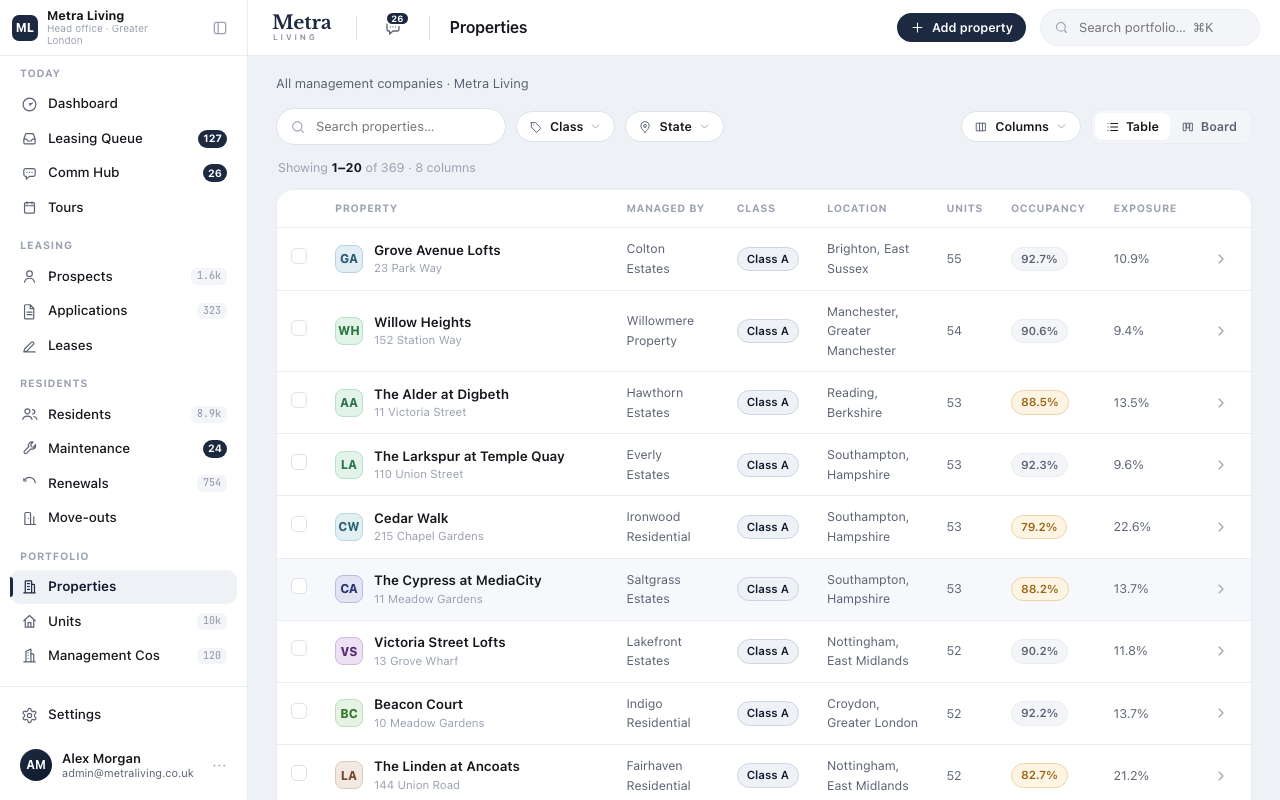Screen dimensions: 1280x800
Task: Open The Cypress at MediaCity property
Action: pos(458,581)
